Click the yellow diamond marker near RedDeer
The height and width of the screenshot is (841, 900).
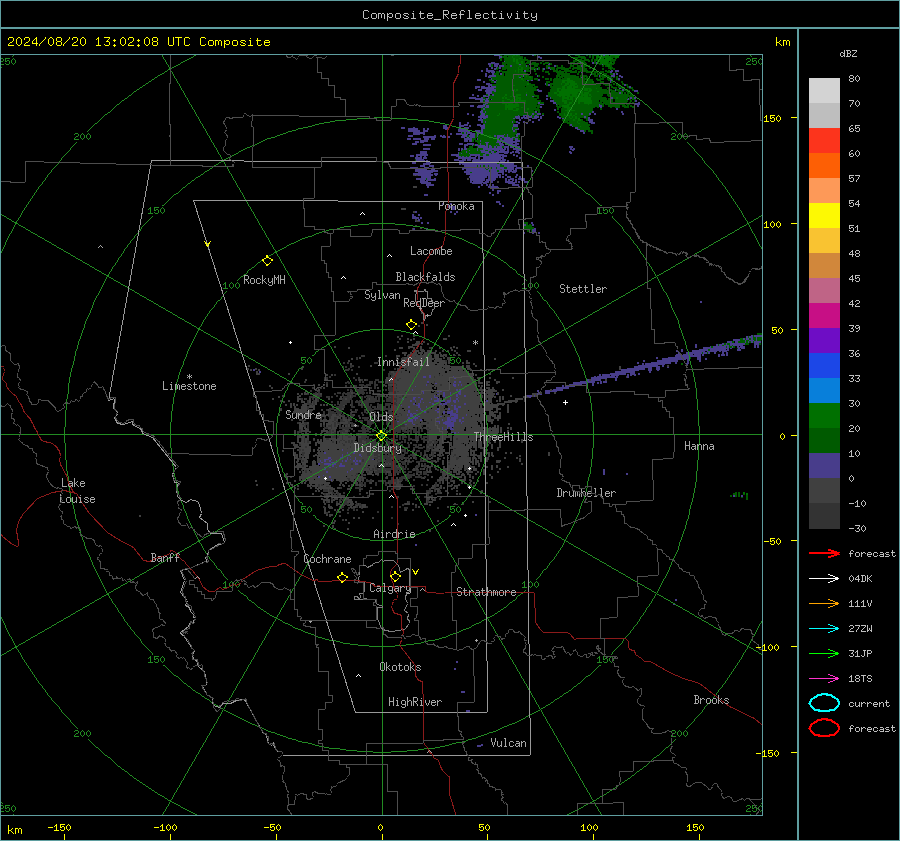point(412,325)
